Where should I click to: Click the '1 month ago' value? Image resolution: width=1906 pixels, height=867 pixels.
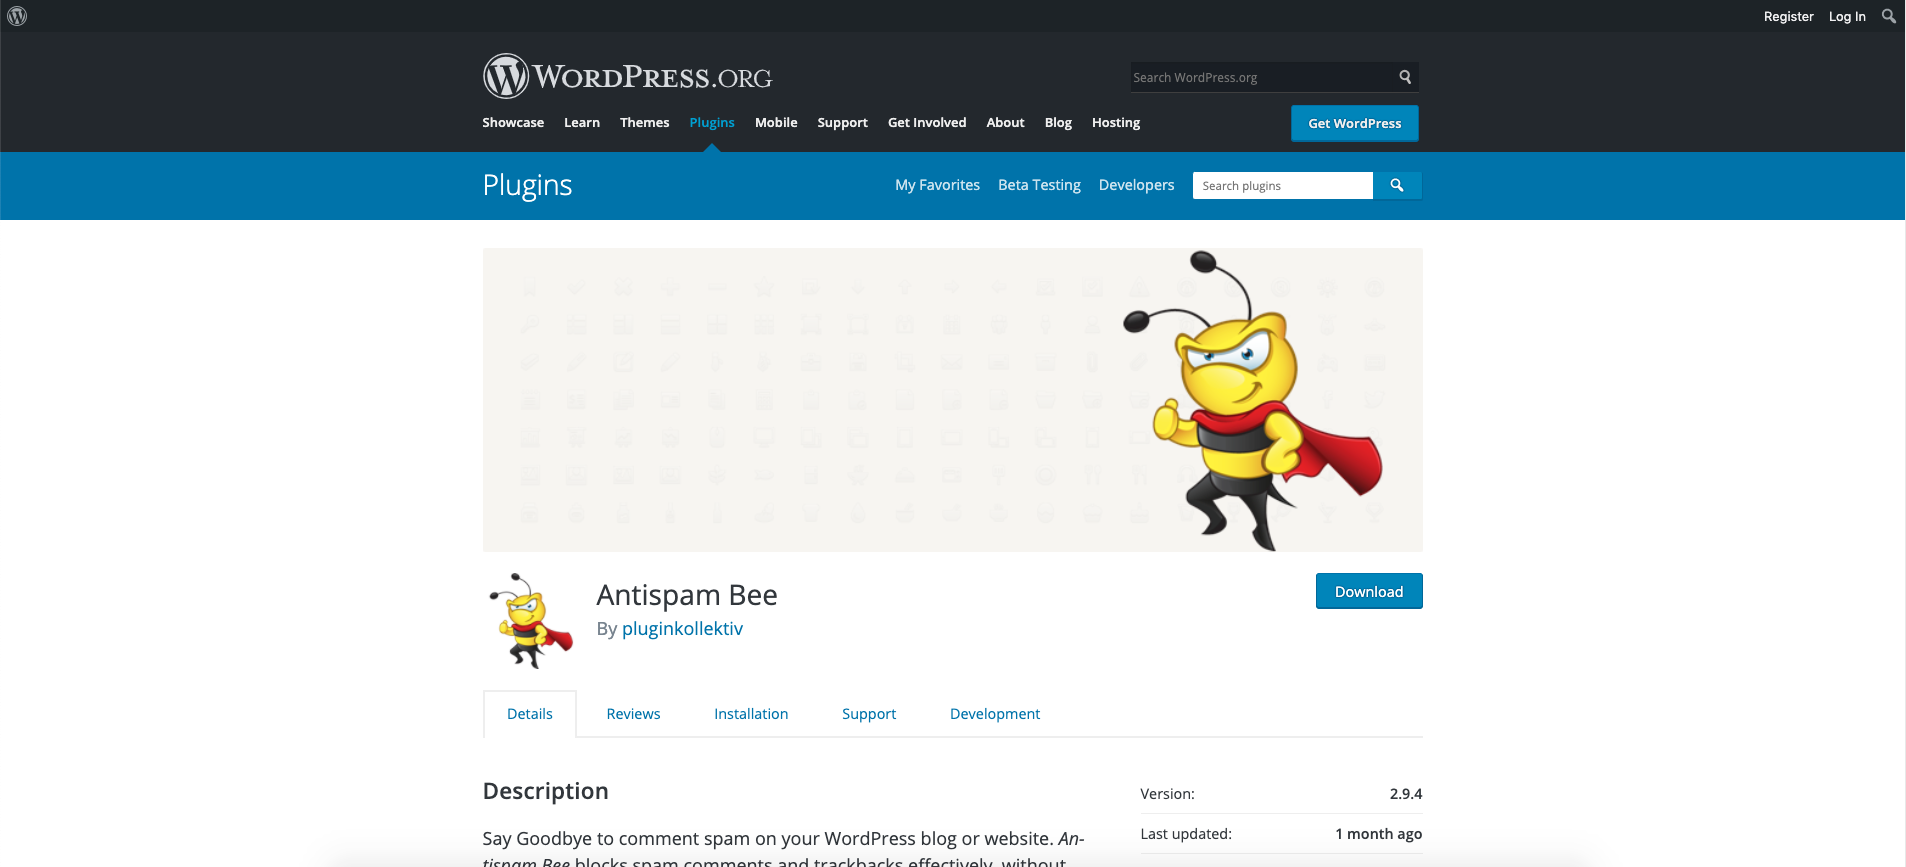pyautogui.click(x=1378, y=834)
